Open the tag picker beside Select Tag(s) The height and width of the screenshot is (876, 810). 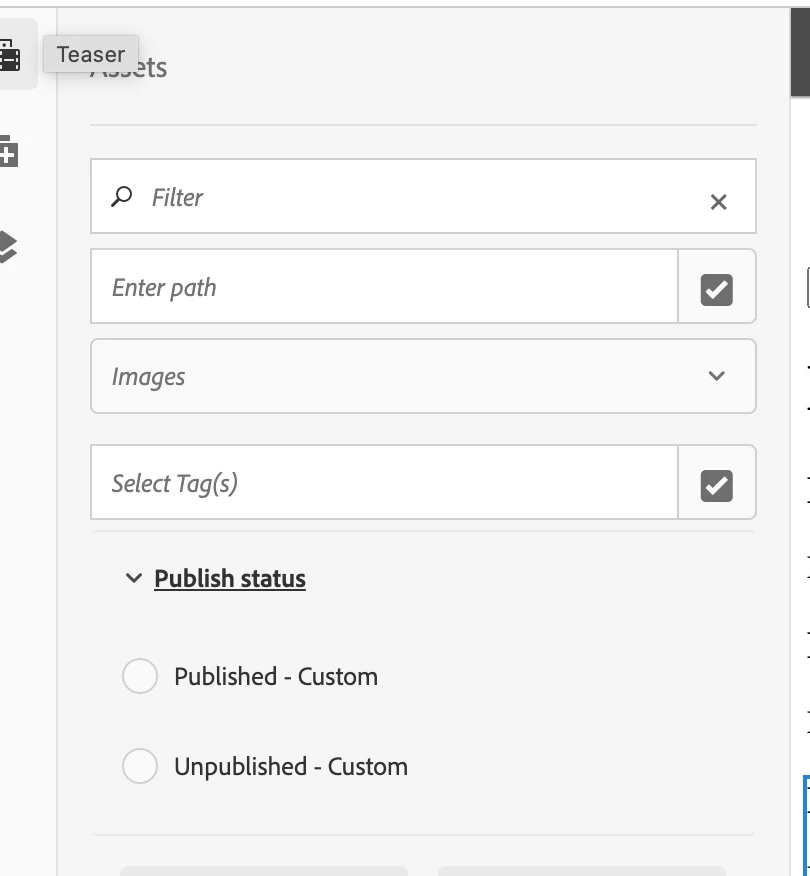(717, 485)
